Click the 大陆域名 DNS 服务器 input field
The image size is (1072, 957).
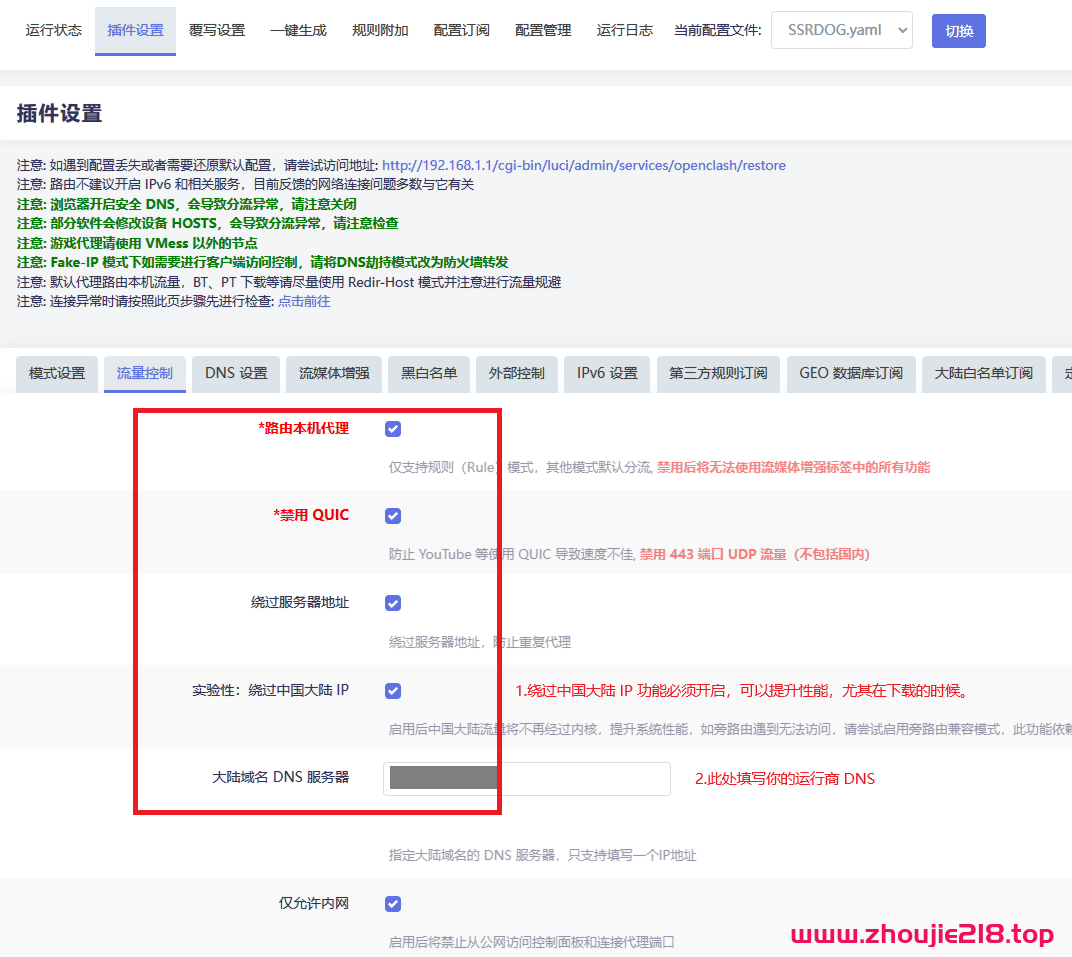click(x=526, y=779)
